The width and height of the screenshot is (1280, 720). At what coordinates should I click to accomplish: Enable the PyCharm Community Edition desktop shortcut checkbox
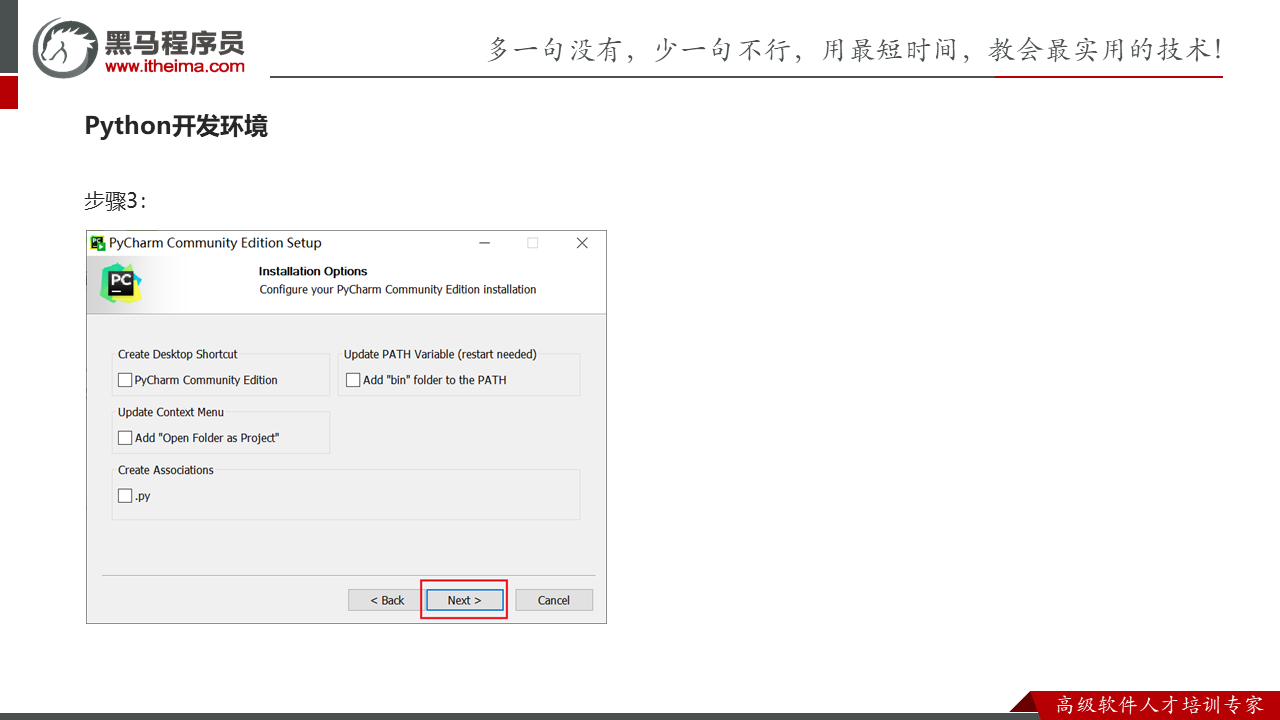[x=126, y=380]
